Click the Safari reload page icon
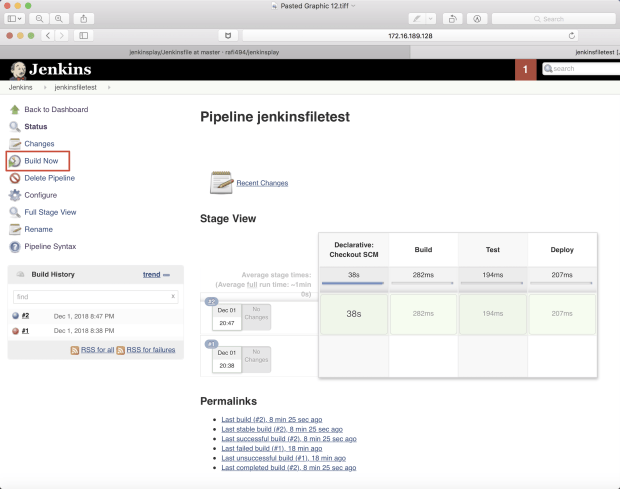Screen dimensions: 620x489 tap(571, 36)
